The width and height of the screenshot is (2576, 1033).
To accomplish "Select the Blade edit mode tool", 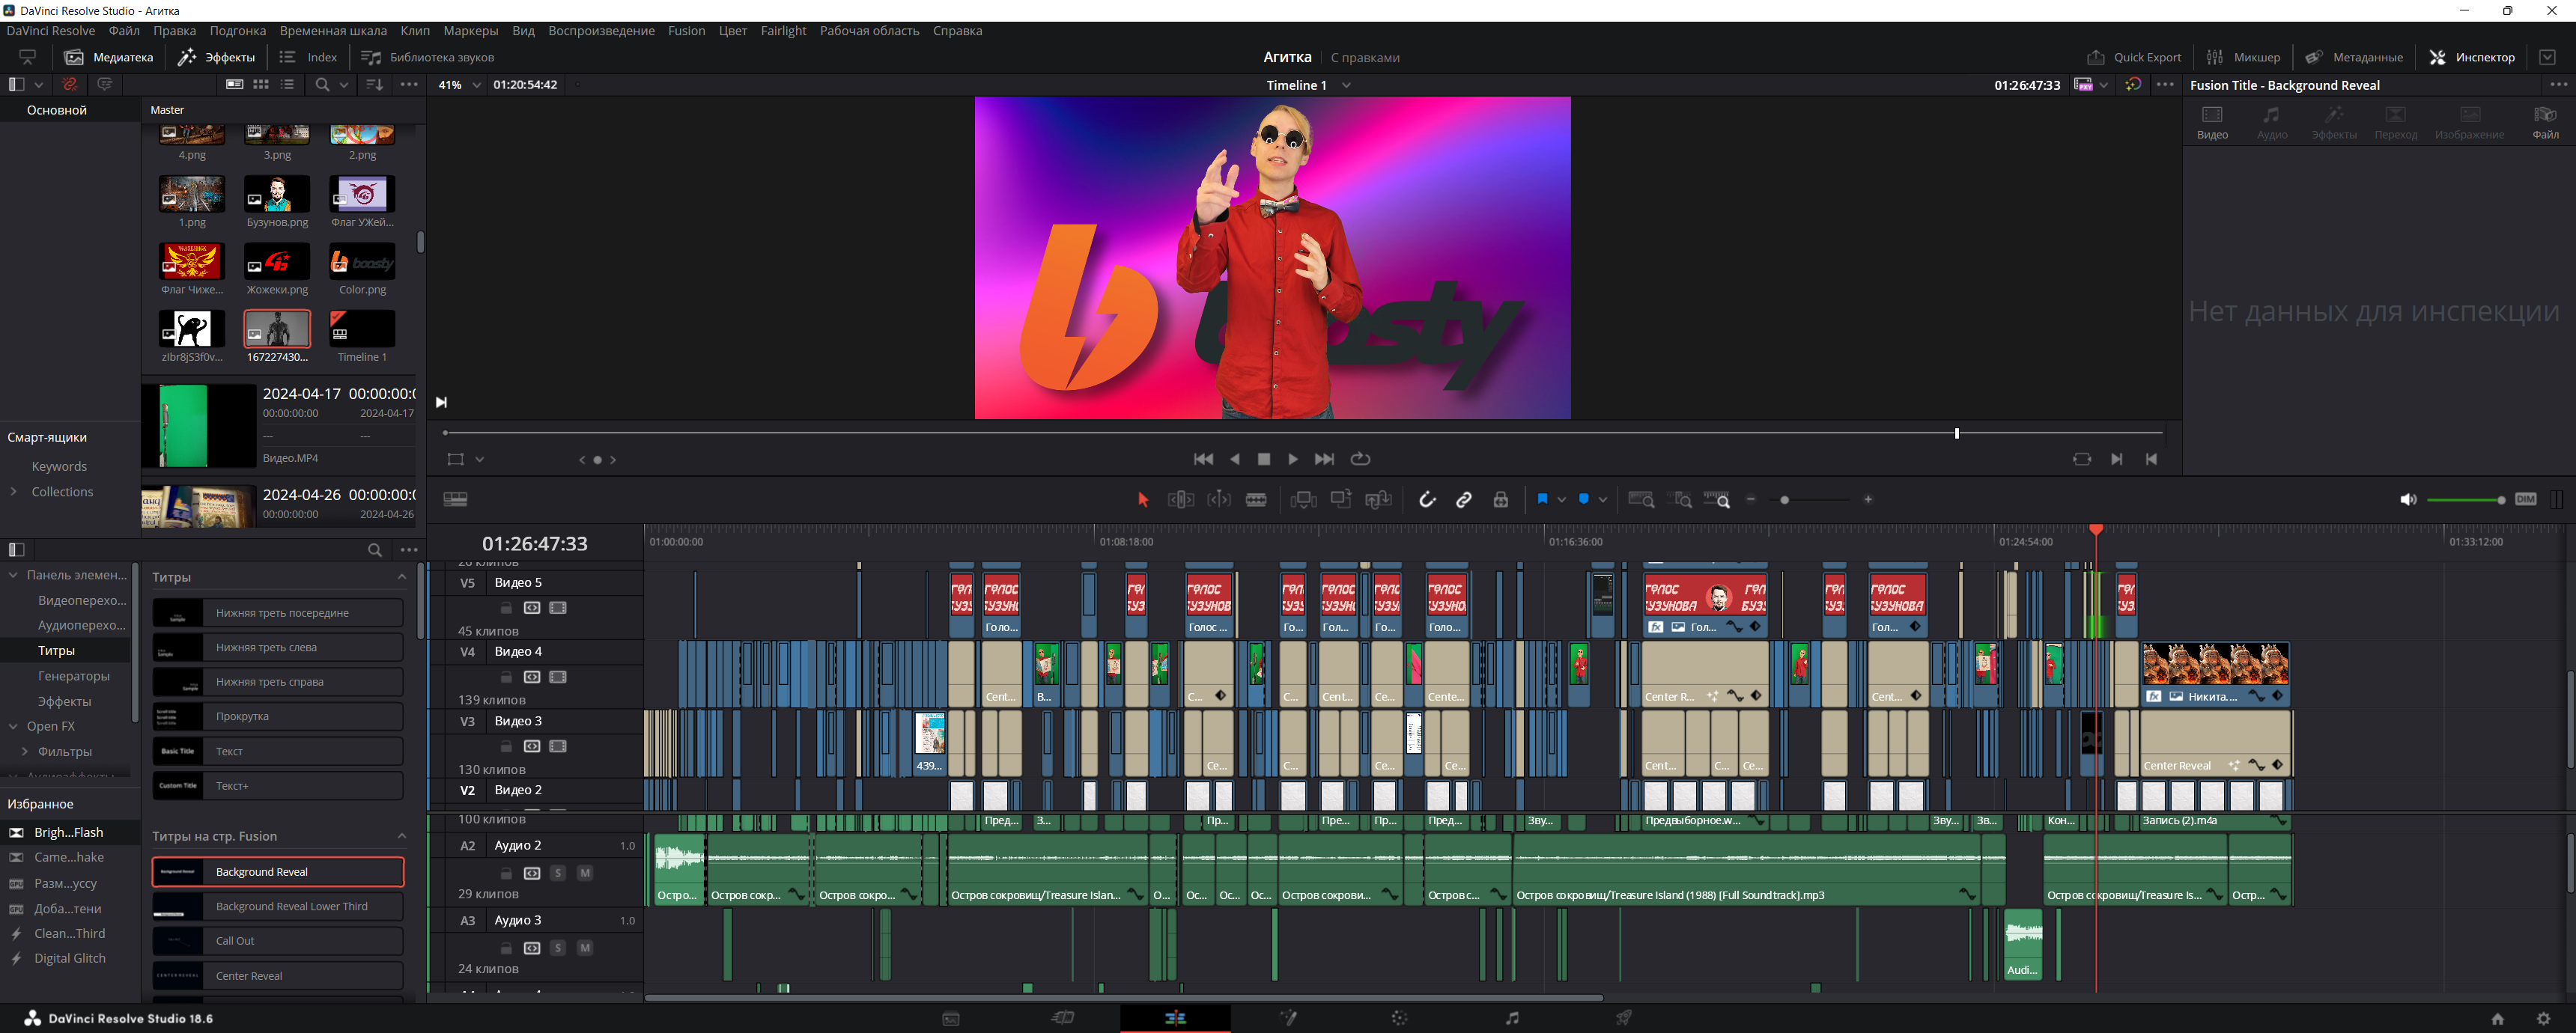I will (1256, 500).
